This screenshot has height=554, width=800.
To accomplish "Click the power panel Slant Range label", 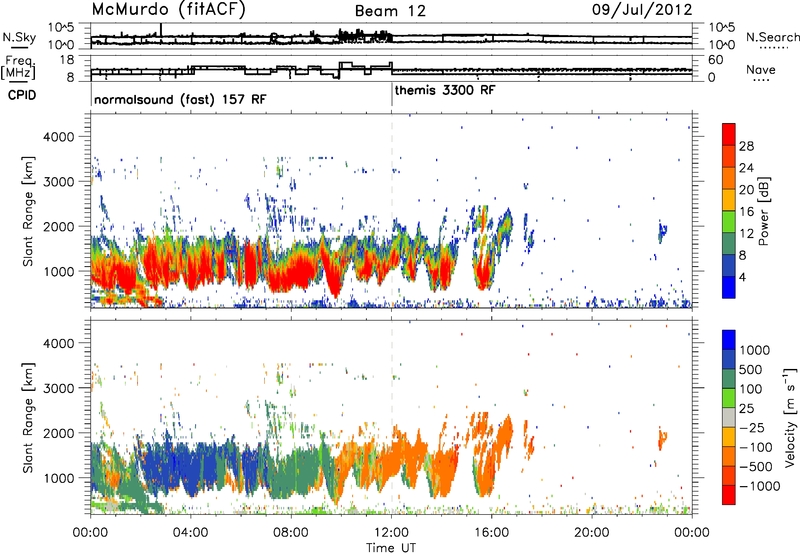I will click(28, 212).
